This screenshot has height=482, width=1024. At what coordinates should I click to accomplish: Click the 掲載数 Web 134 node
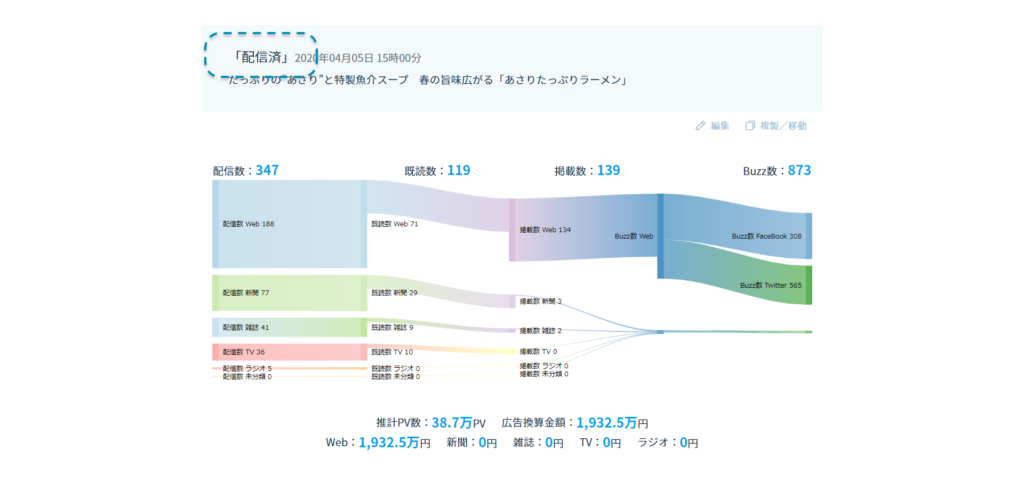[545, 230]
